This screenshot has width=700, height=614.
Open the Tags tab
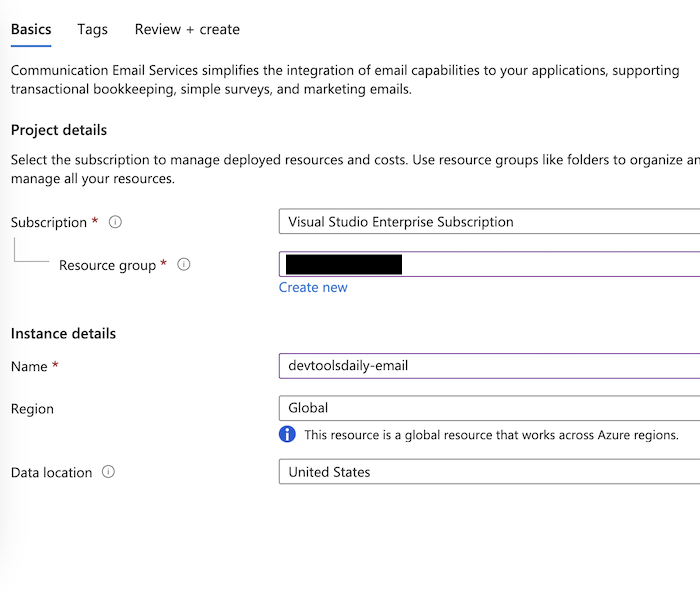pos(92,29)
